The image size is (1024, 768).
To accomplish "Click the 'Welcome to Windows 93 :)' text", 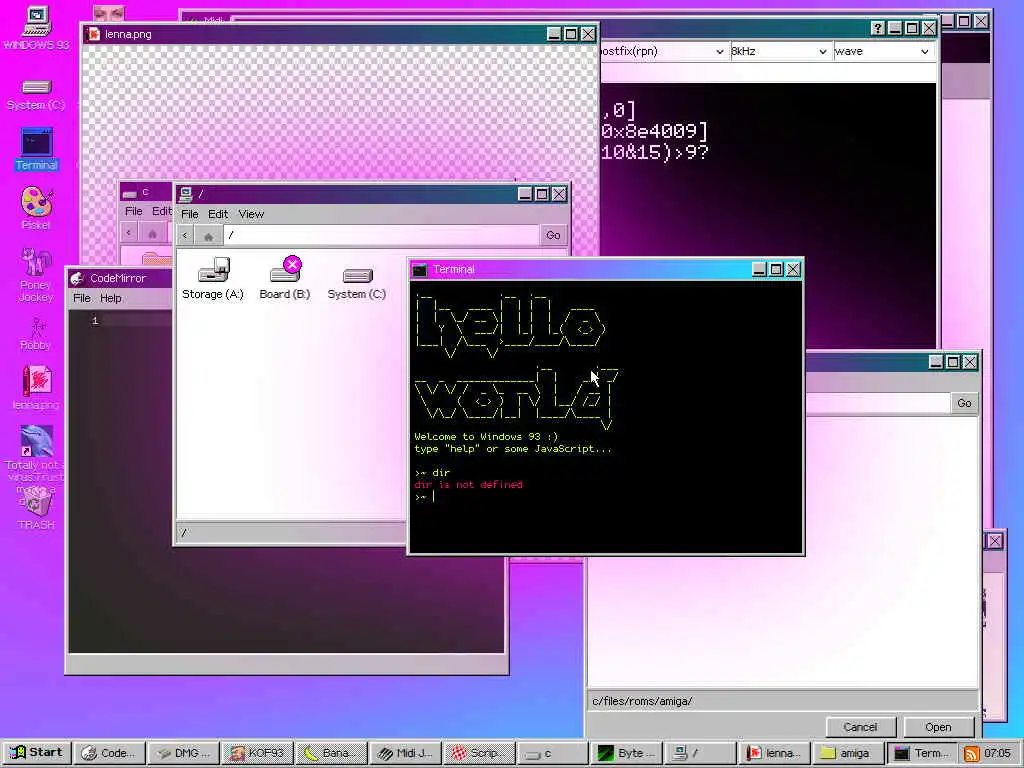I will tap(486, 437).
